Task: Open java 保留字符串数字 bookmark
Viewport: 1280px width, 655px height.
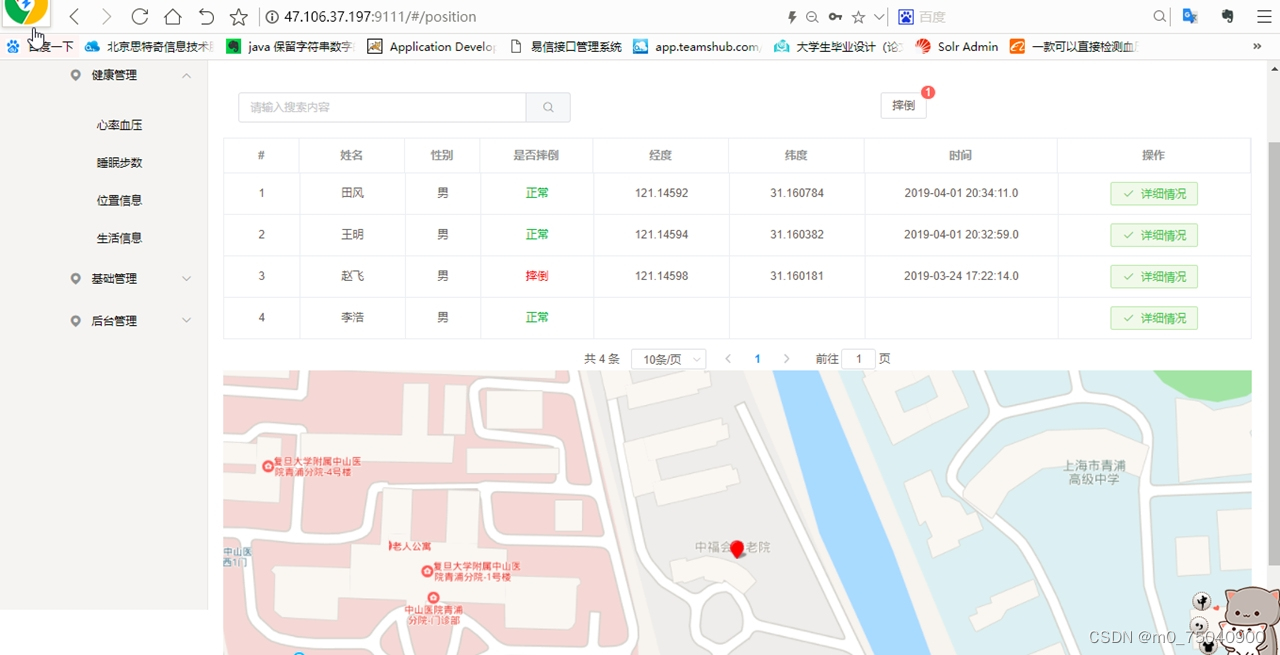Action: (290, 46)
